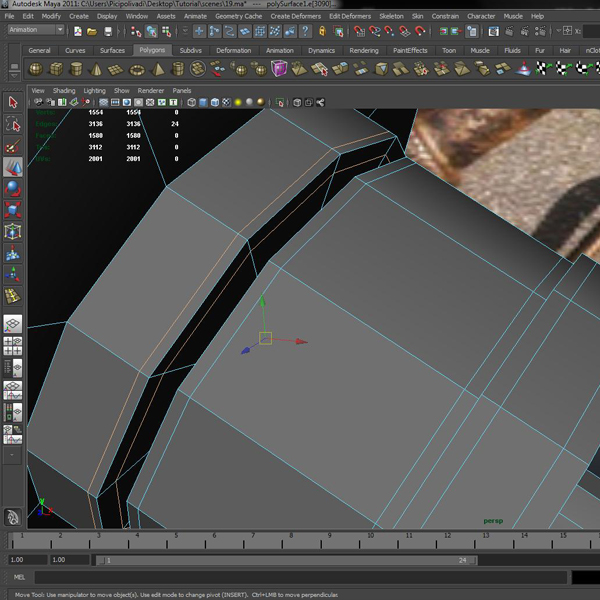
Task: Select the Universal Manipulator tool
Action: [13, 231]
